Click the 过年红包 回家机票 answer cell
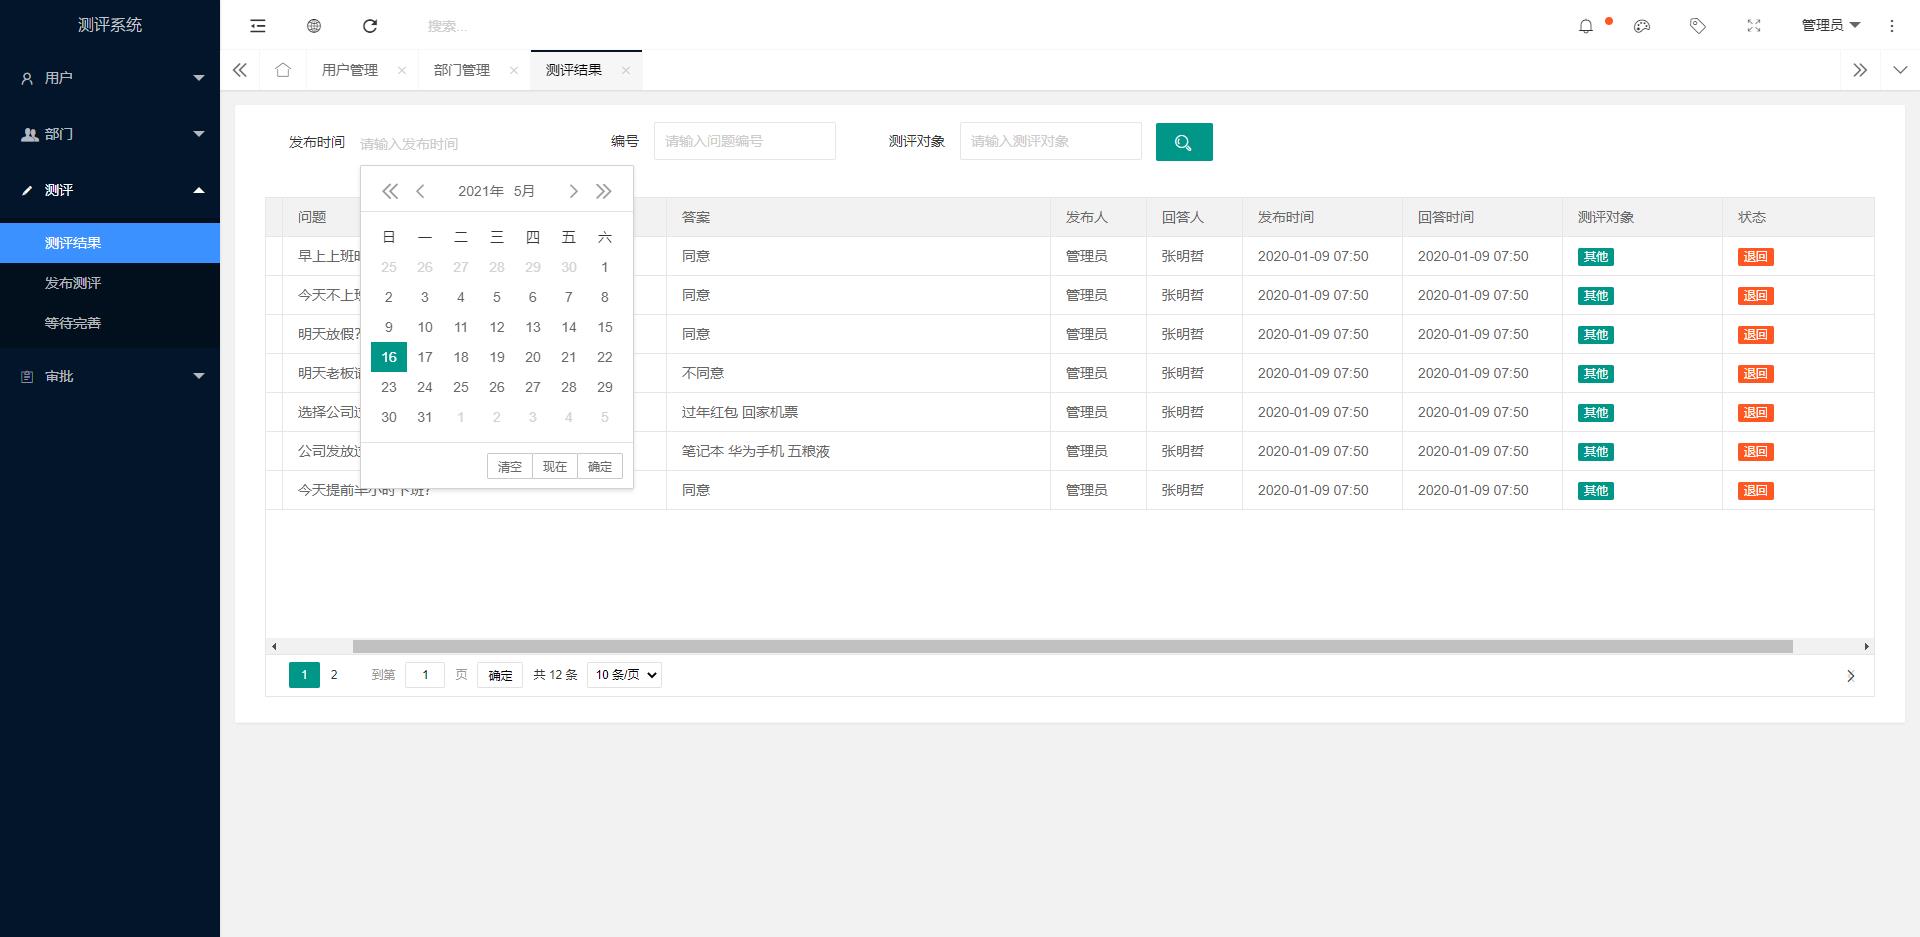This screenshot has width=1920, height=937. point(858,412)
